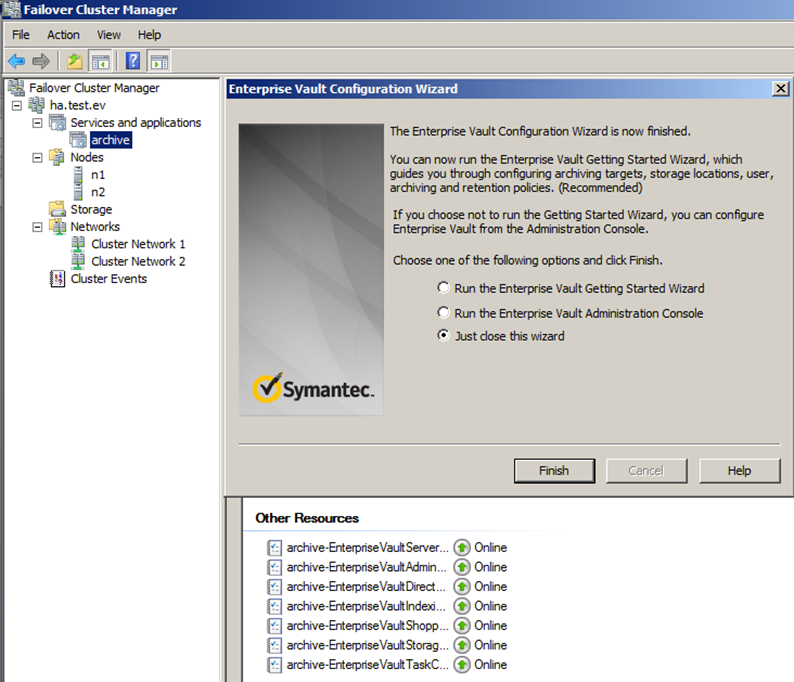Image resolution: width=794 pixels, height=682 pixels.
Task: Click the Networks folder icon
Action: coord(57,226)
